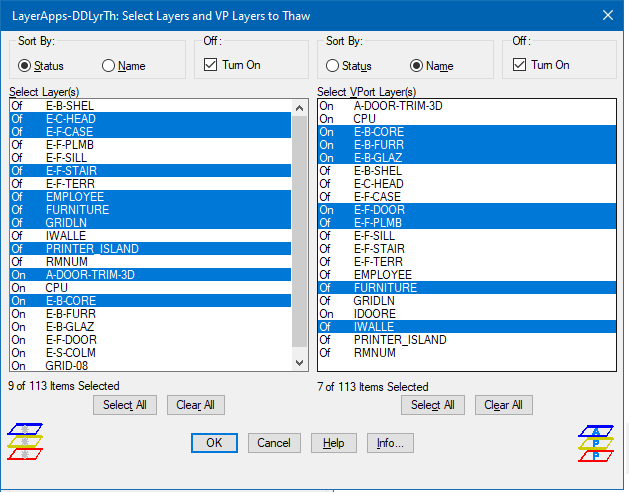Deselect A-DOOR-TRIM-3D in Layers list
Image resolution: width=632 pixels, height=493 pixels.
click(150, 275)
